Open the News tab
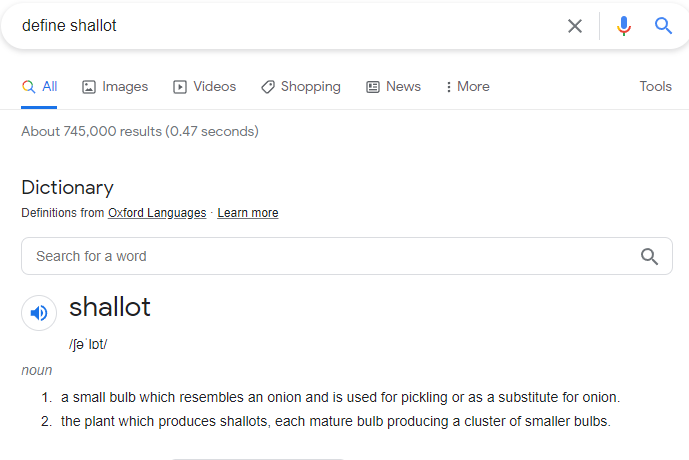 (393, 87)
